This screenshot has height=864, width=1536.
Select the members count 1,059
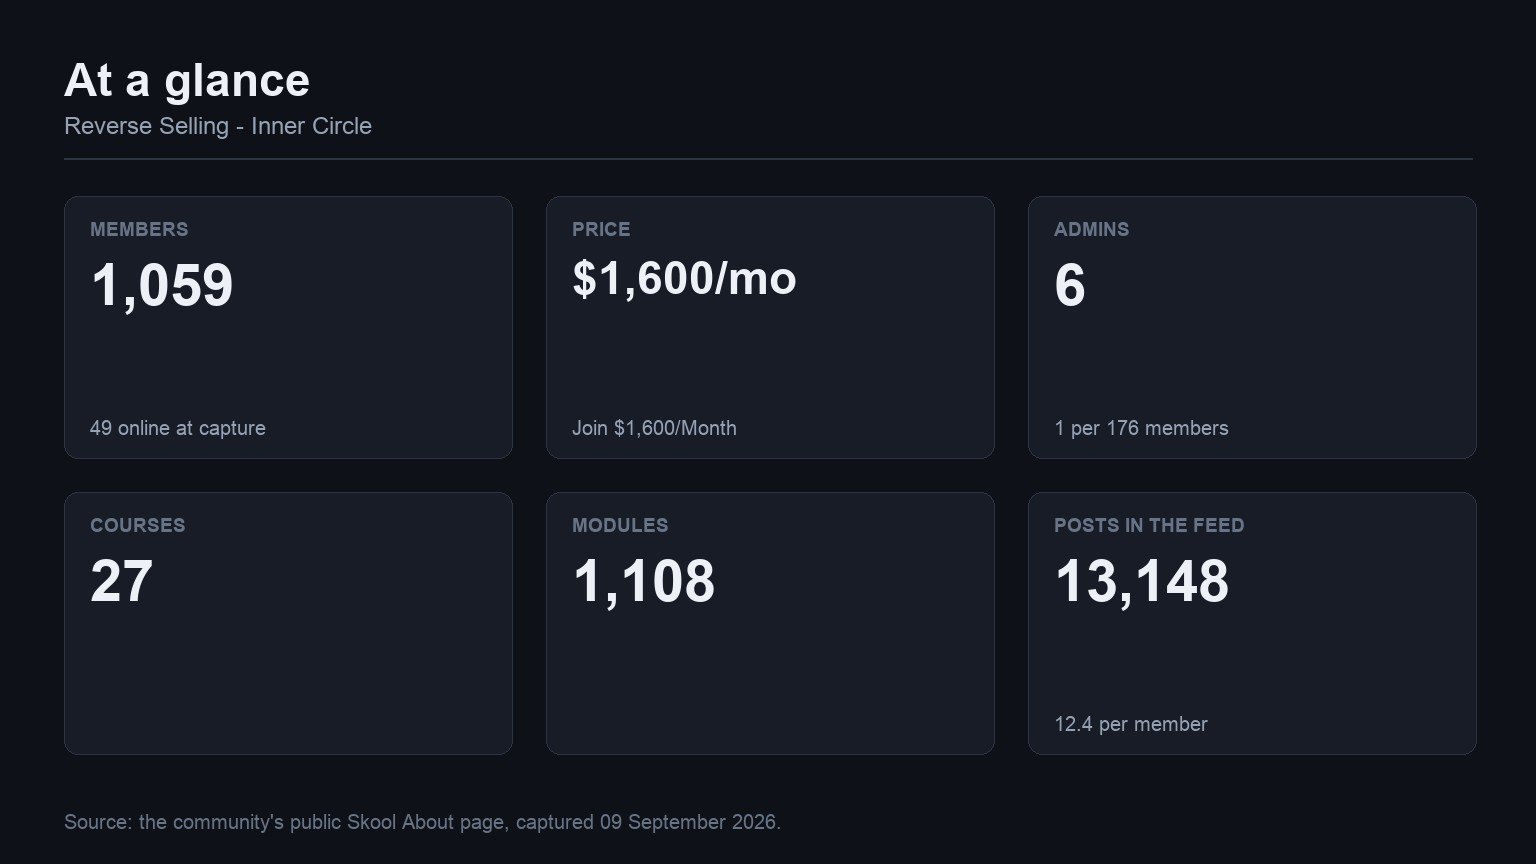click(x=162, y=285)
